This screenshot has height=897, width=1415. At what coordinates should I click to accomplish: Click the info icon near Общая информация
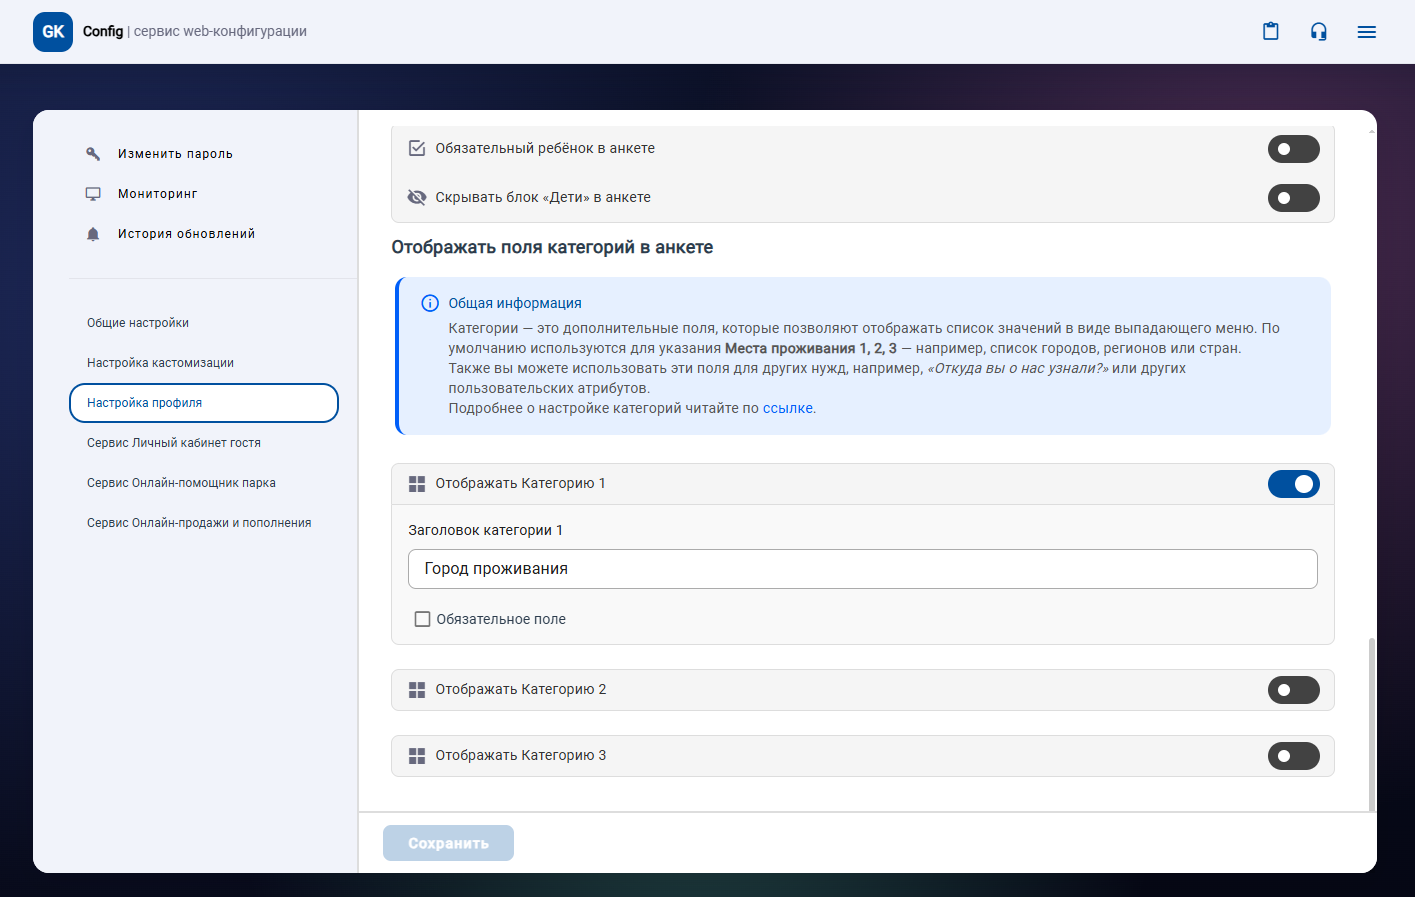click(430, 303)
